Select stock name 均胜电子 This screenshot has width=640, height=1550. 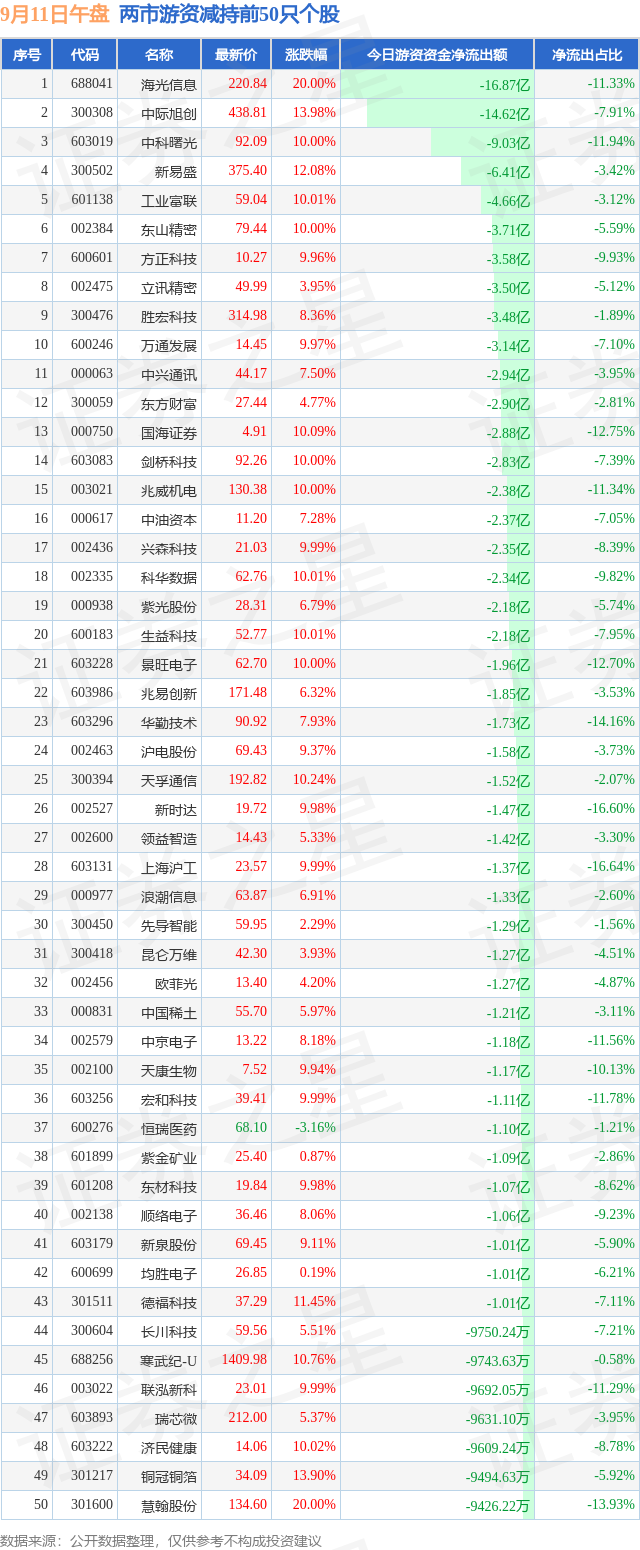170,1274
